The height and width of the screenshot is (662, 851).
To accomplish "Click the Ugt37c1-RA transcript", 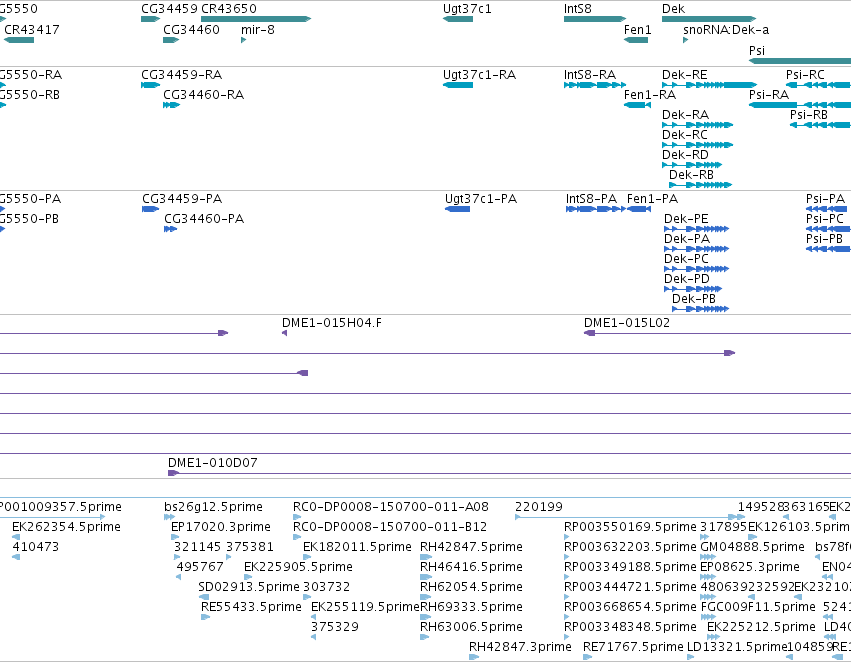I will [x=458, y=85].
